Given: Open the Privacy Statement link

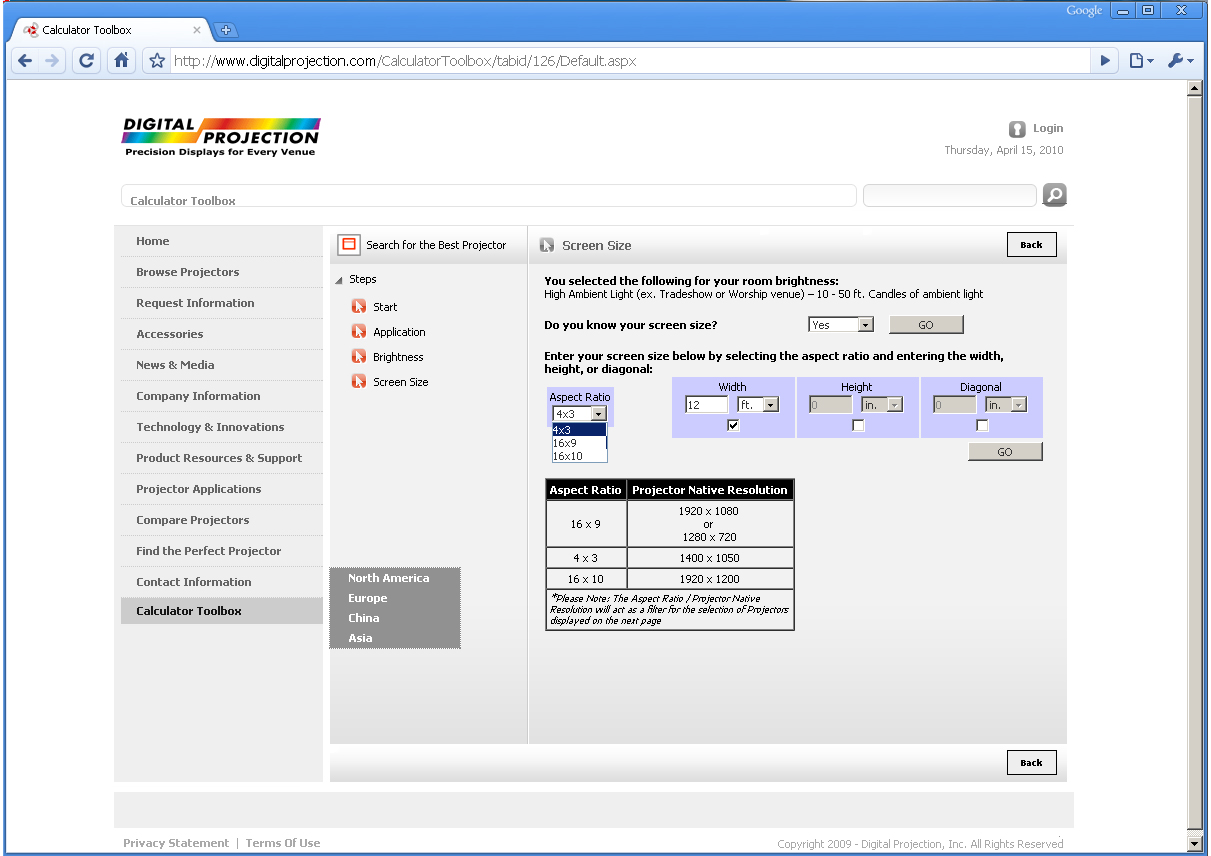Looking at the screenshot, I should coord(176,842).
